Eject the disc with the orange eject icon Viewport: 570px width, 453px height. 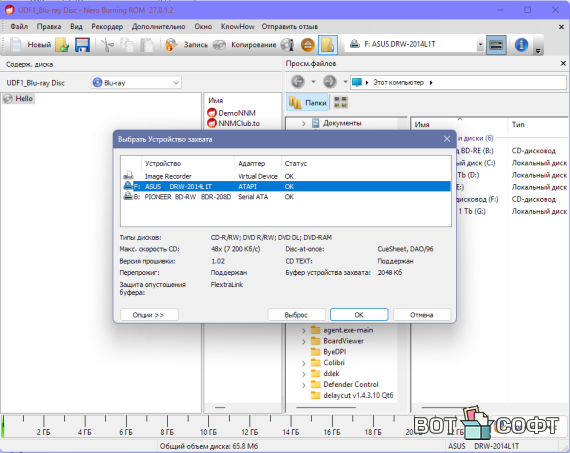308,45
